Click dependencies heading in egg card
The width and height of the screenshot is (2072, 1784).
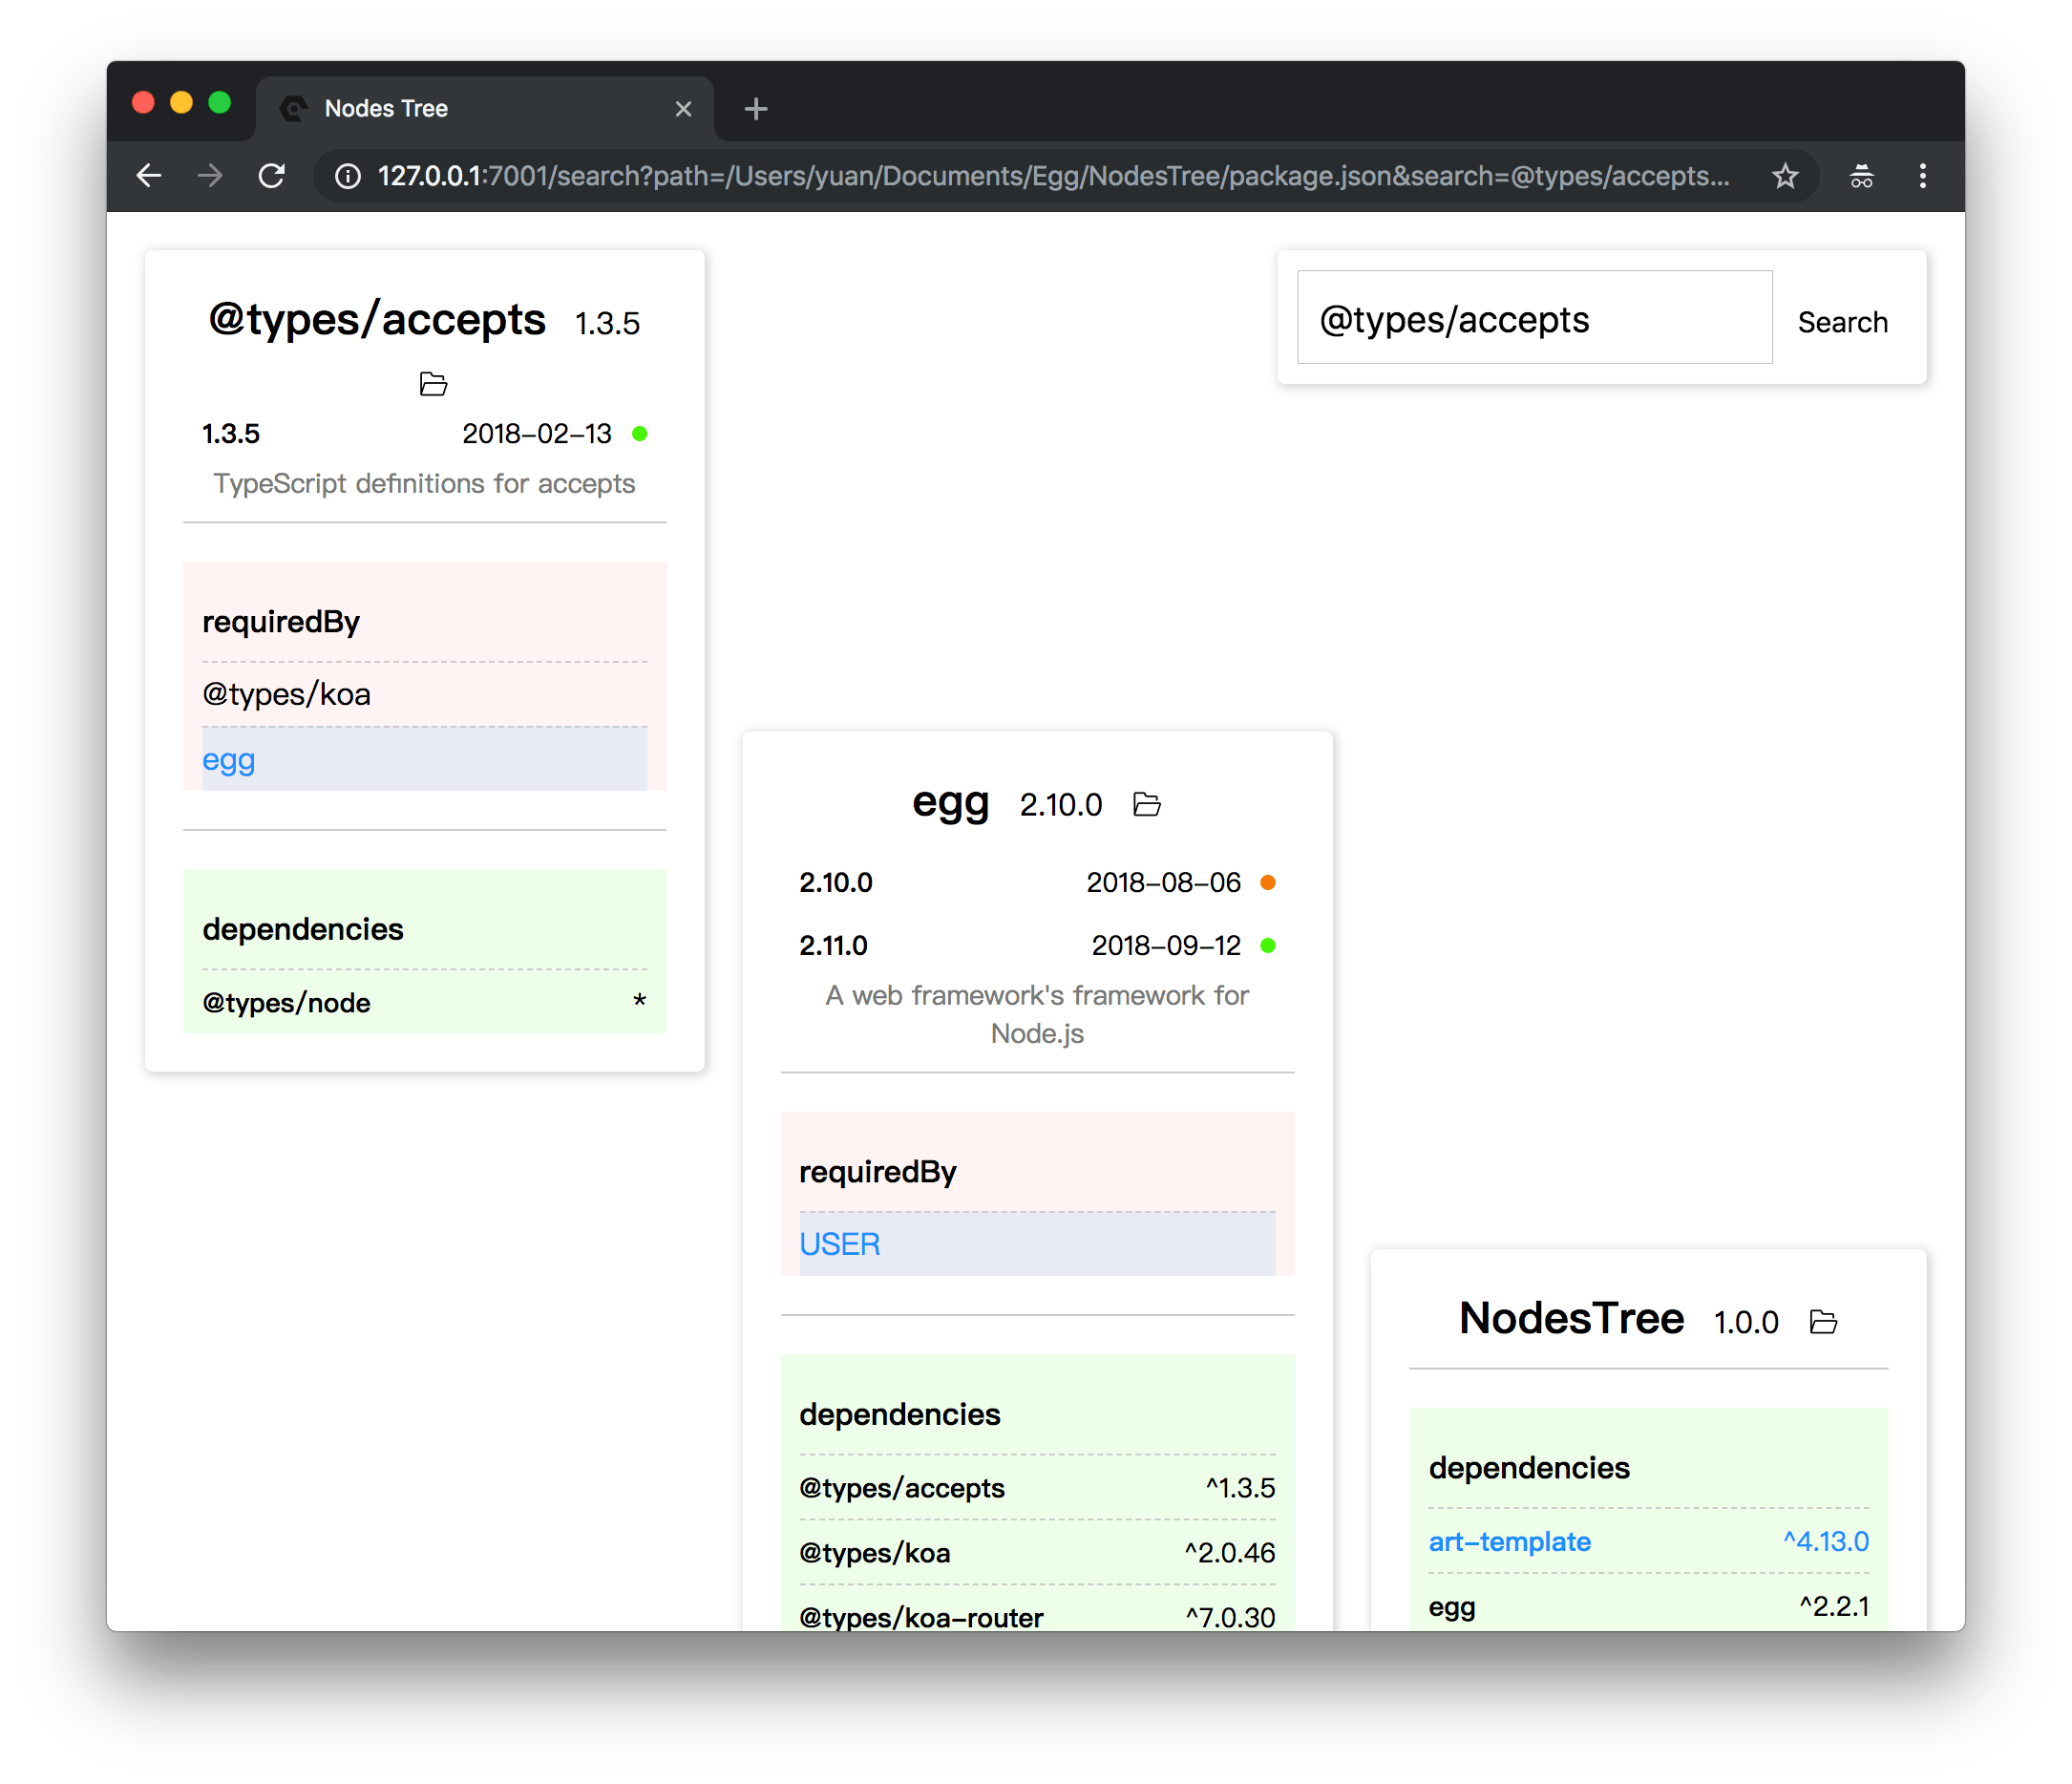[x=899, y=1414]
